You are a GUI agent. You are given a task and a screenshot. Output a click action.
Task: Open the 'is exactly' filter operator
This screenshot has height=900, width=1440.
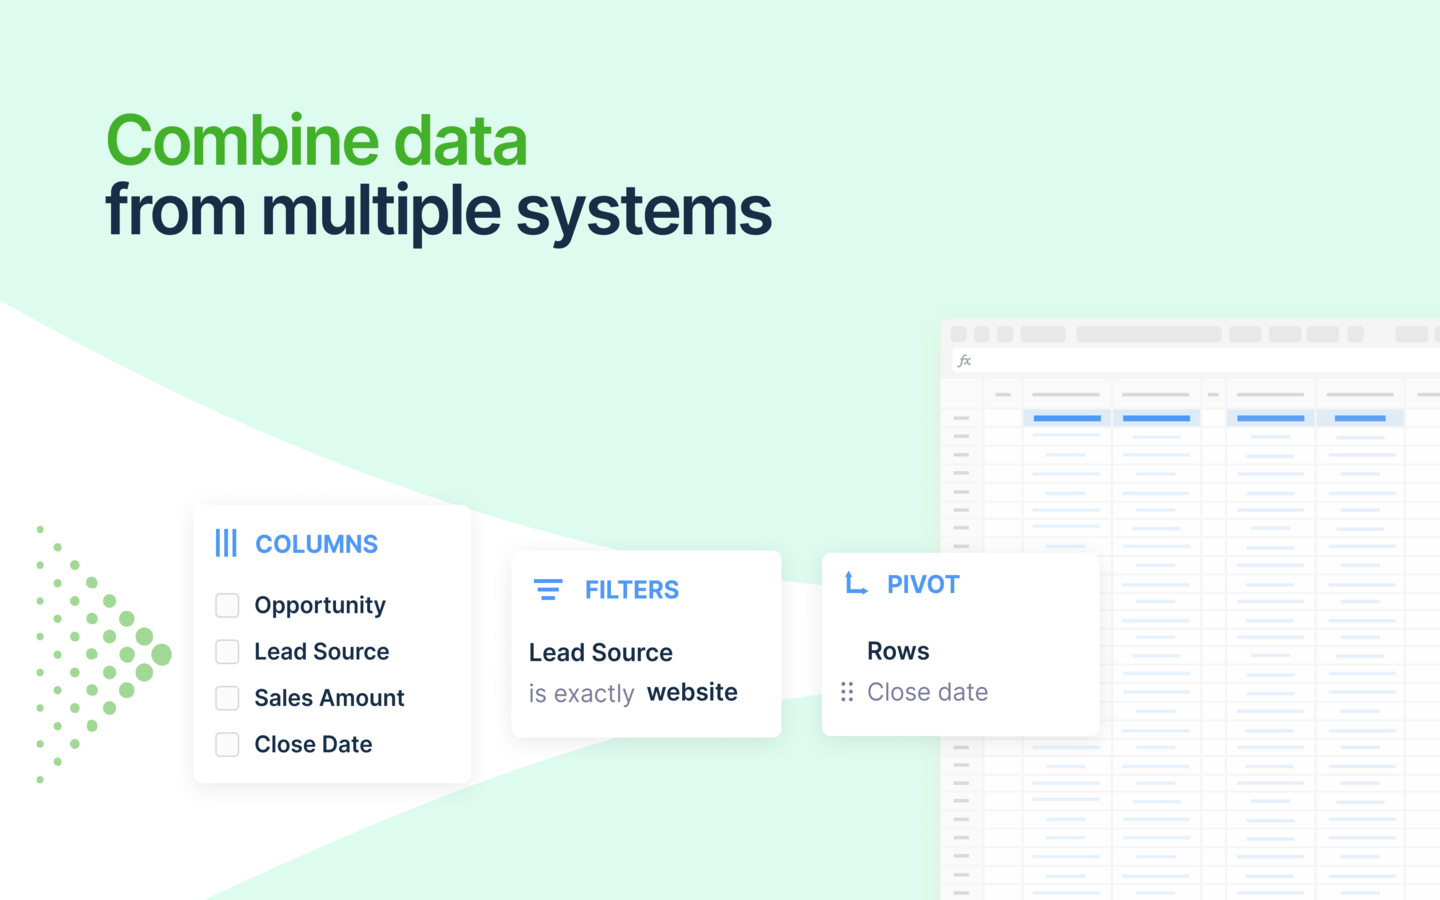click(581, 694)
